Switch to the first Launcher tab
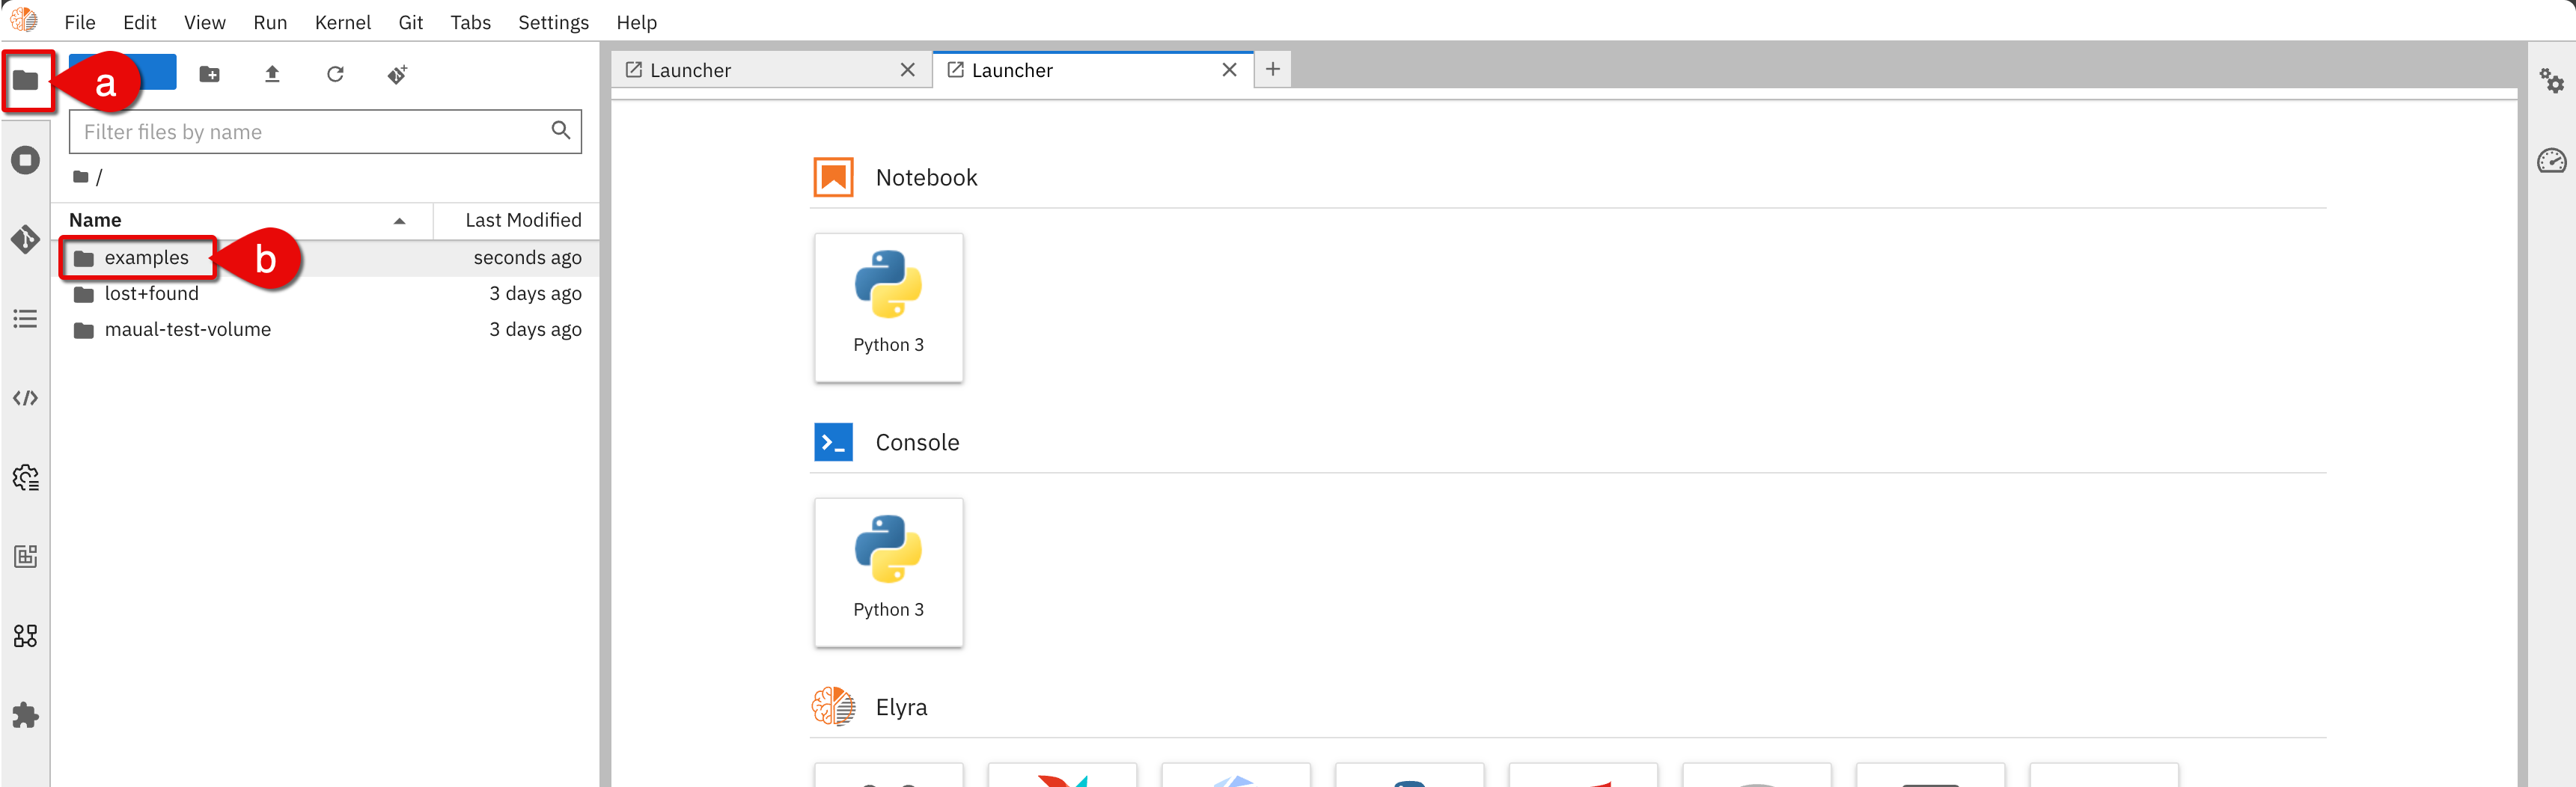This screenshot has width=2576, height=787. 760,70
